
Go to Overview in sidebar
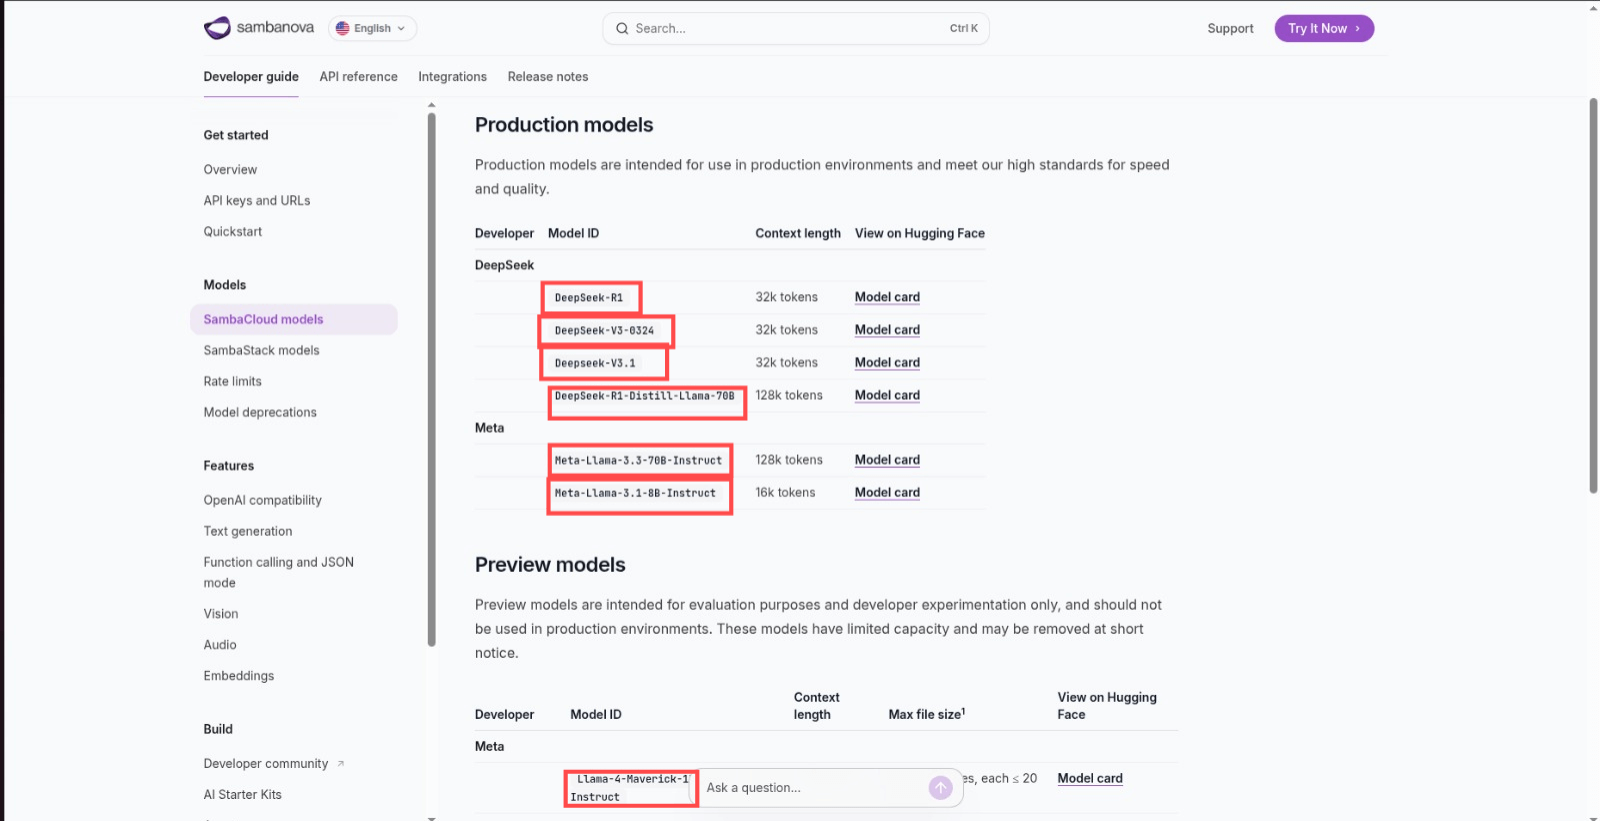coord(230,170)
